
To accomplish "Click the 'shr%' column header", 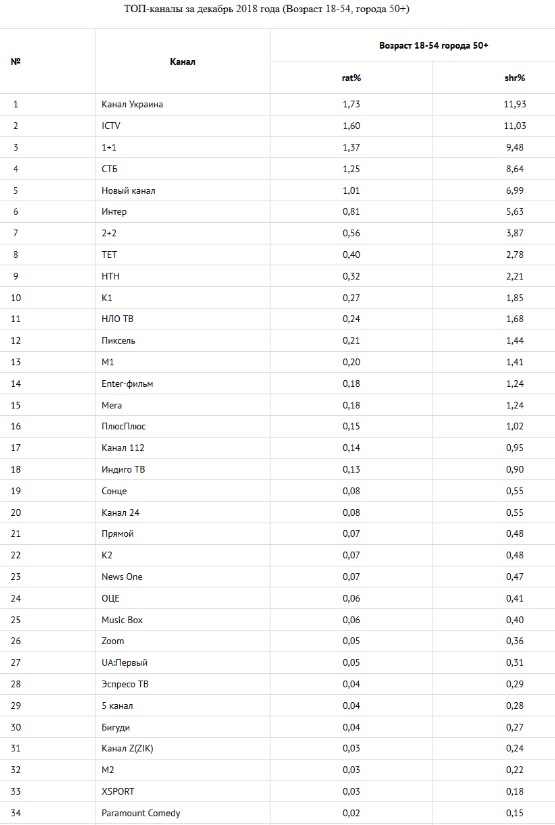I will 514,78.
